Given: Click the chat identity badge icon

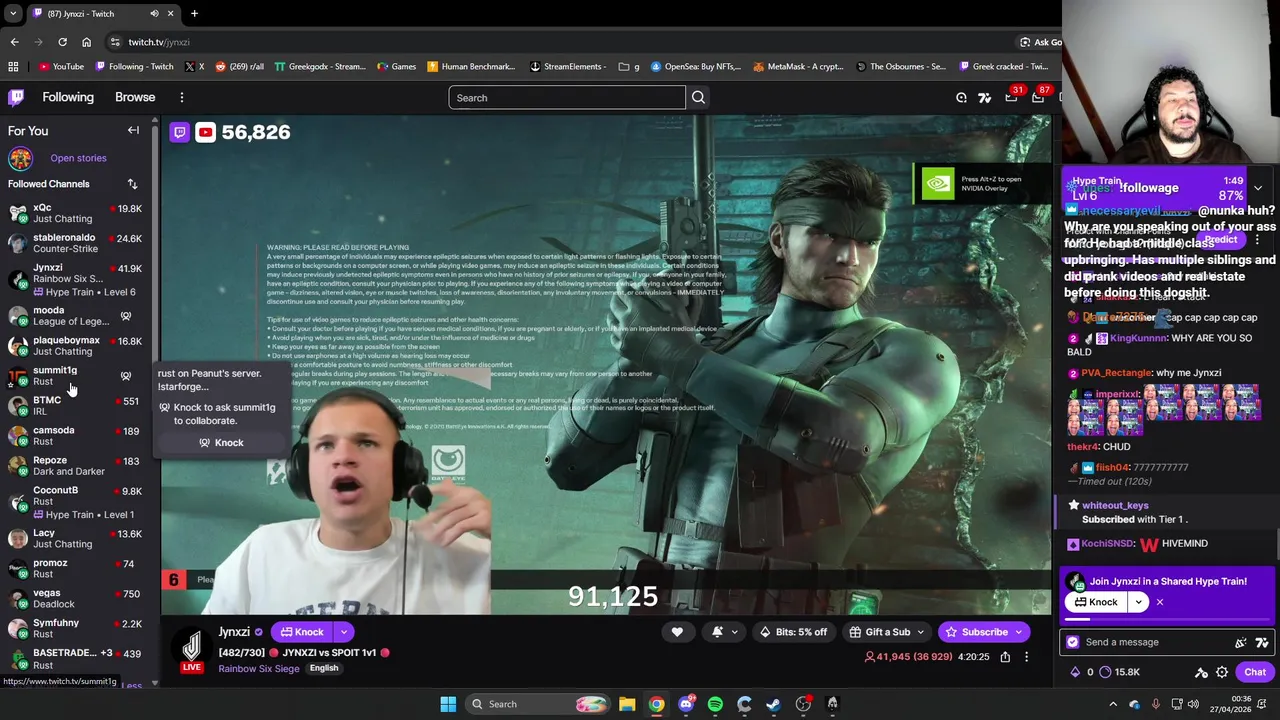Looking at the screenshot, I should [1073, 642].
